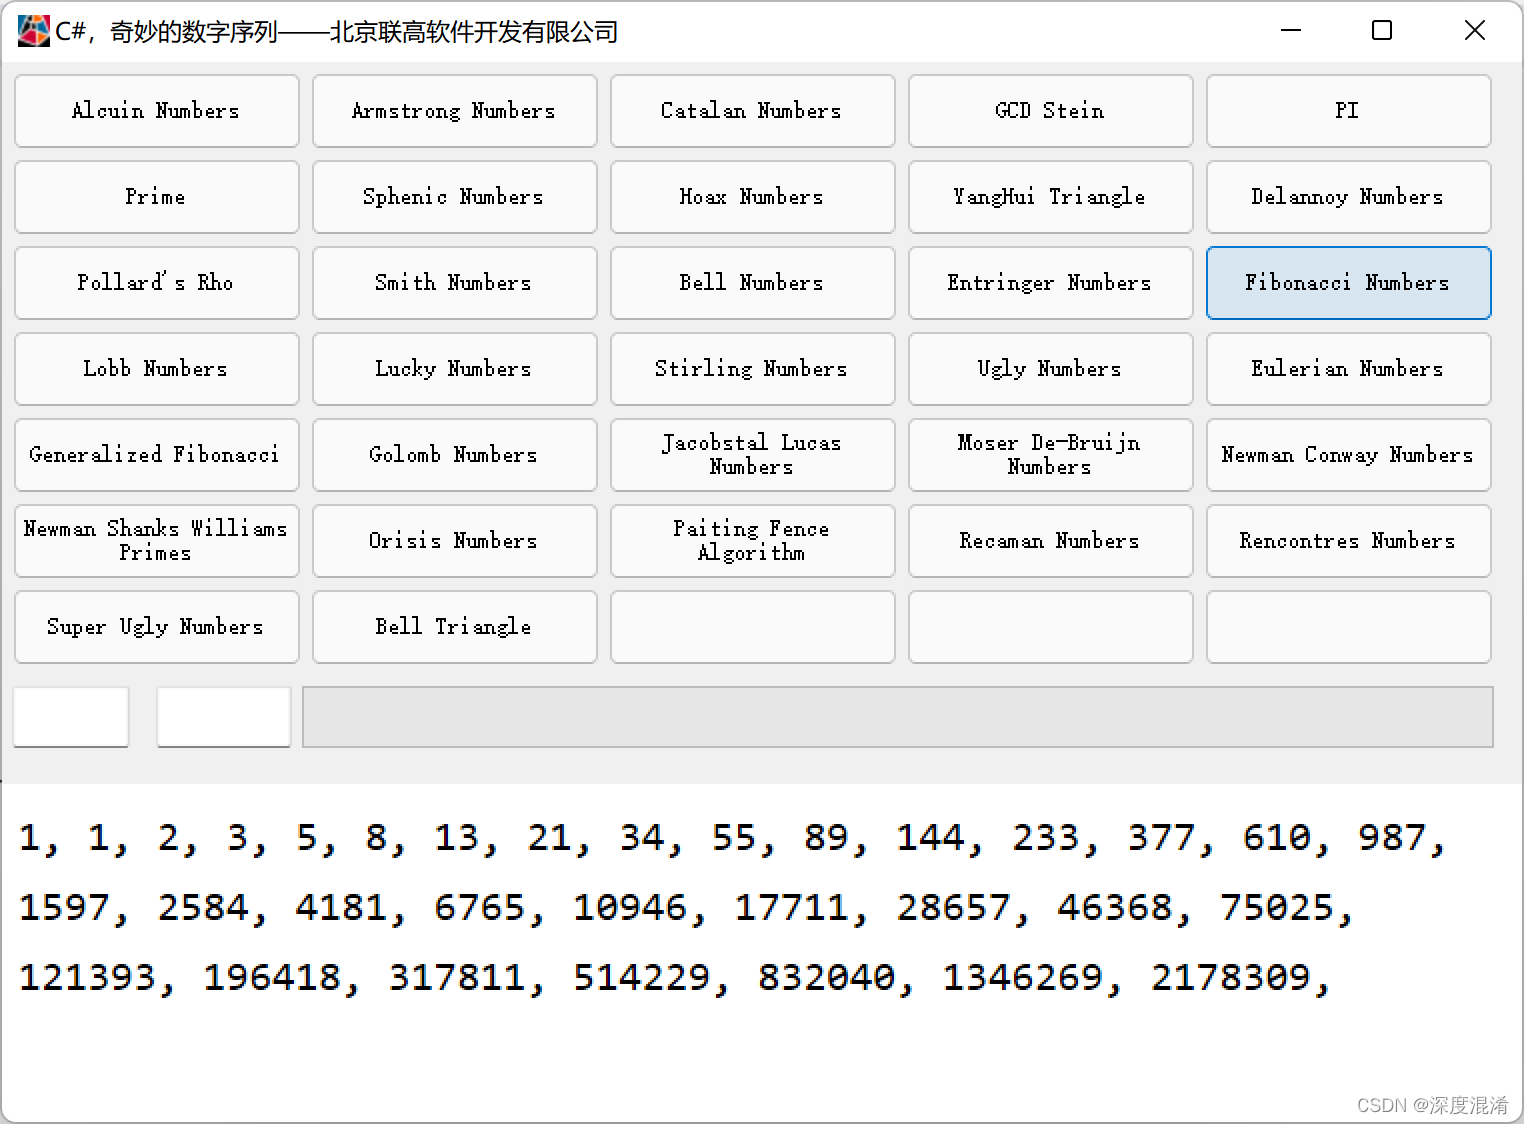This screenshot has height=1124, width=1524.
Task: Open Orisis Numbers
Action: [454, 541]
